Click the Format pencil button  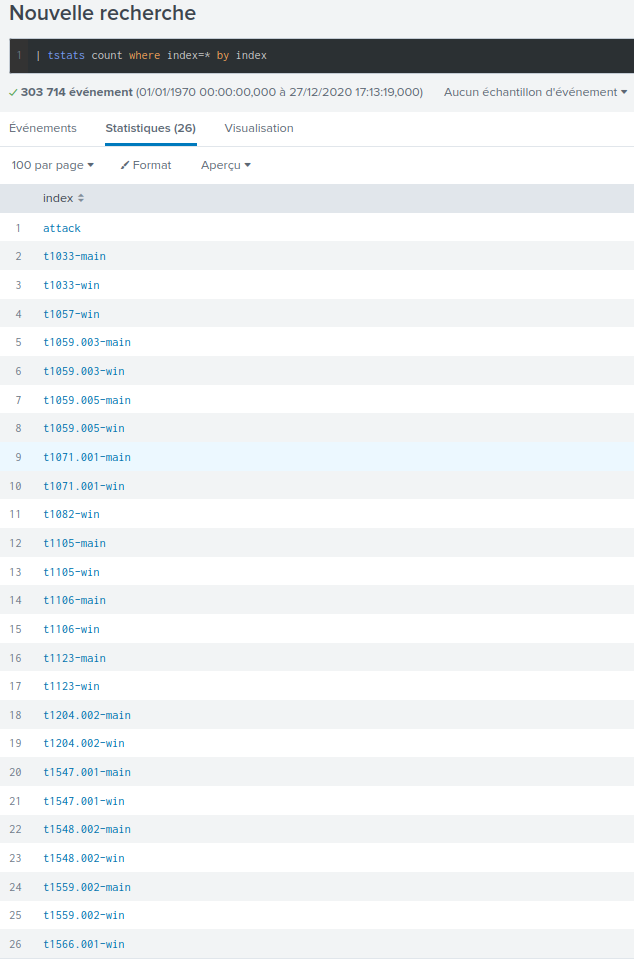(x=145, y=165)
